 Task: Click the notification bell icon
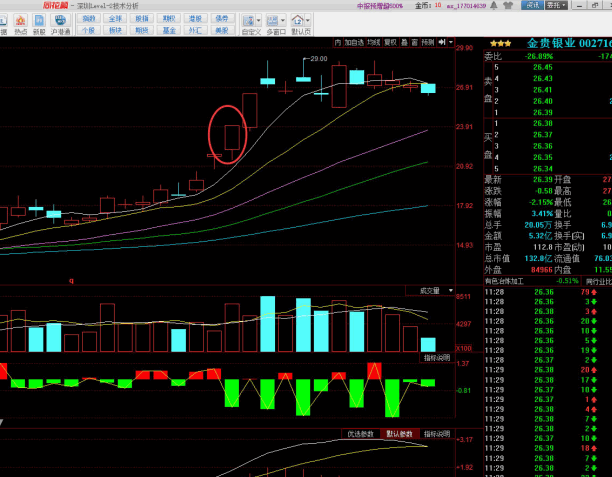coord(494,5)
